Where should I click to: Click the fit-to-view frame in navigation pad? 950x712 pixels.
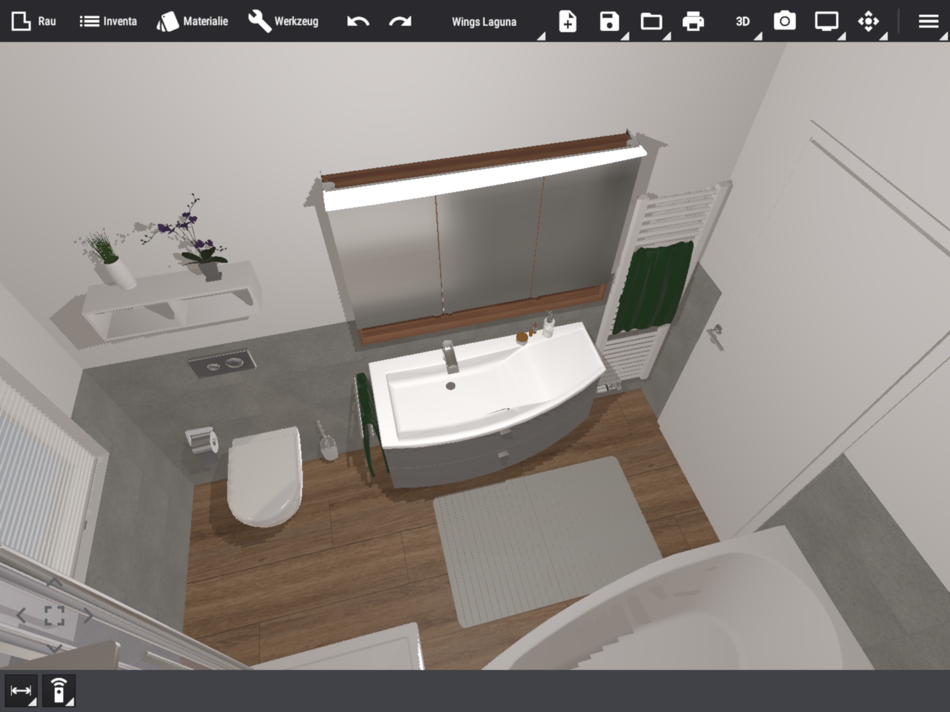tap(55, 616)
